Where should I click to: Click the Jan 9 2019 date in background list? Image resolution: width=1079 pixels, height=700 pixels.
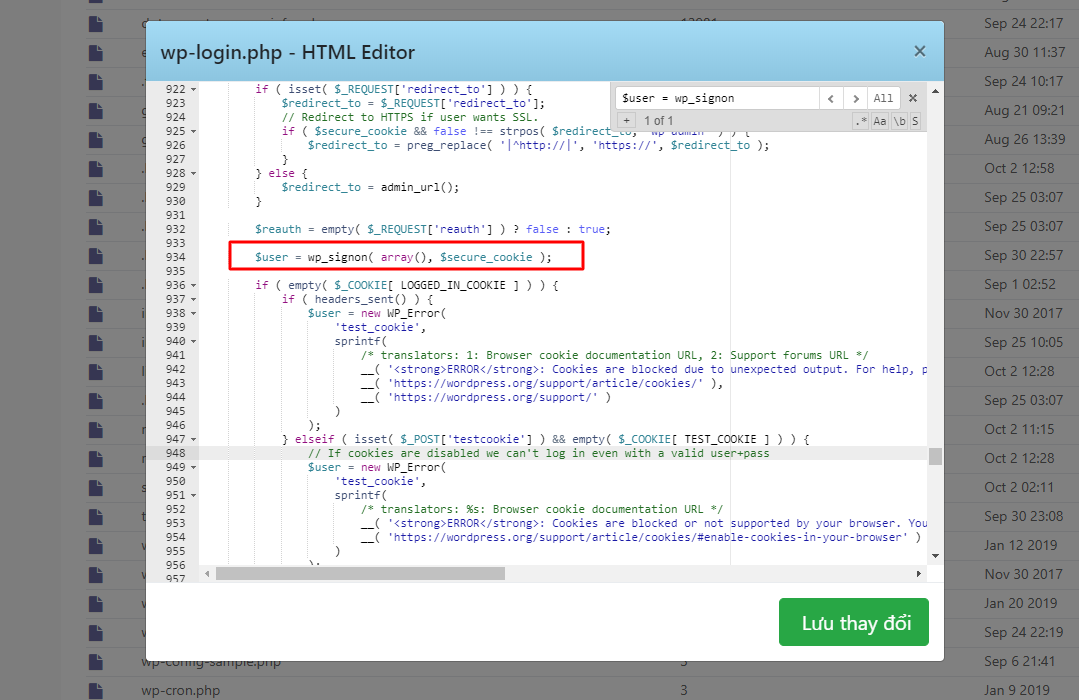click(1017, 690)
